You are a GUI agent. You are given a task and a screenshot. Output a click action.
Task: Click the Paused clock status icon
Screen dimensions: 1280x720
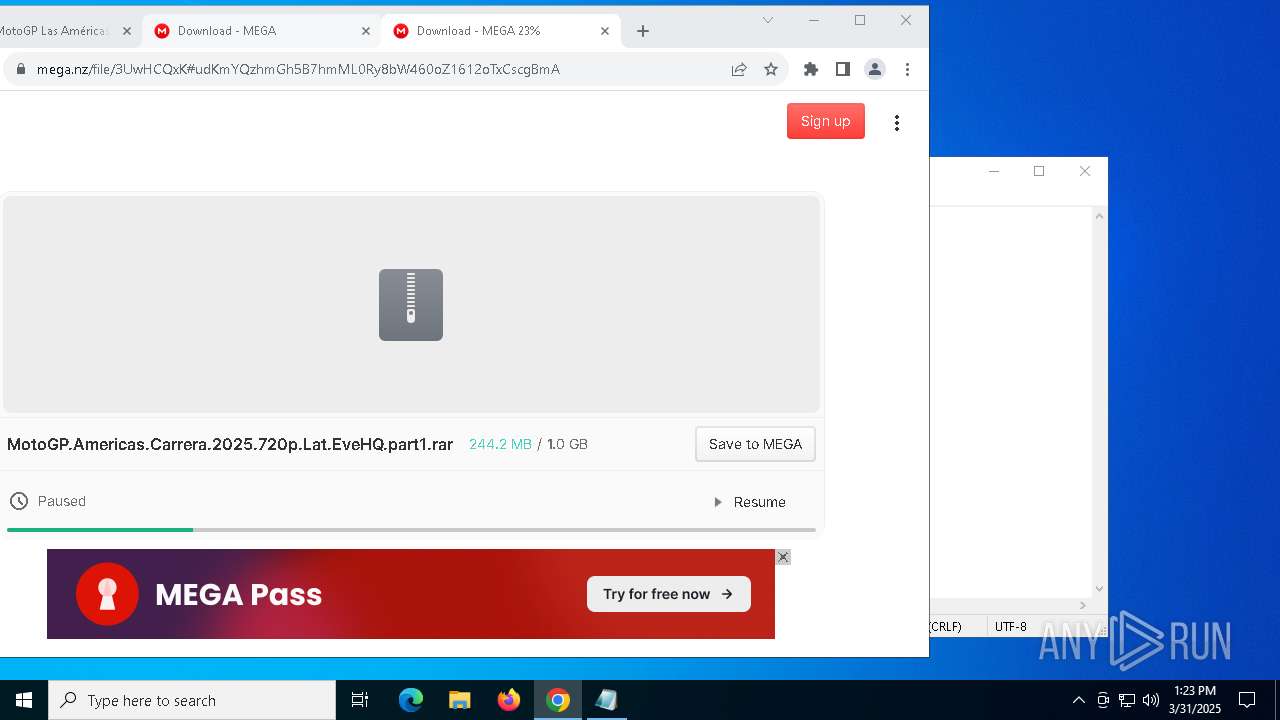tap(19, 501)
